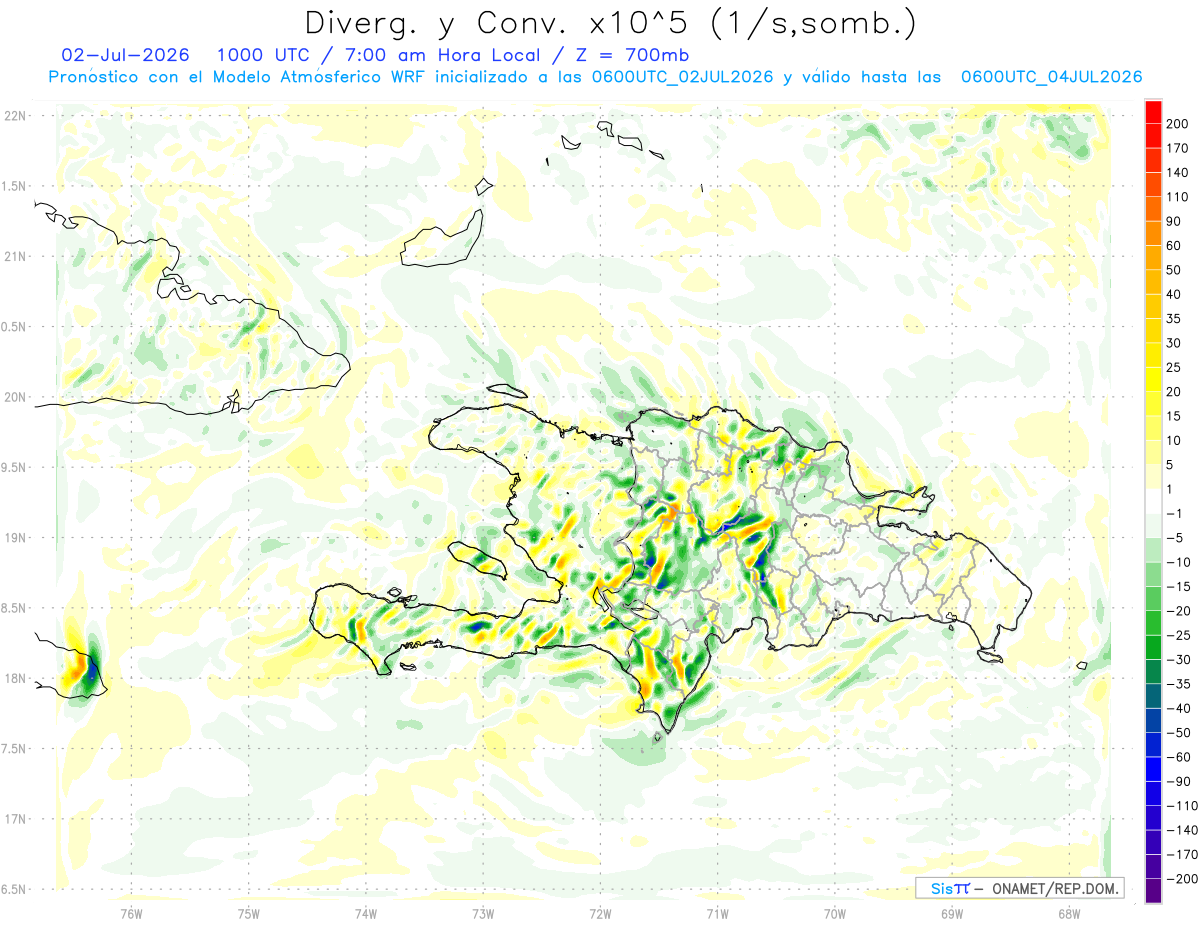Click the longitude label '73W'
The width and height of the screenshot is (1200, 927).
coord(482,913)
